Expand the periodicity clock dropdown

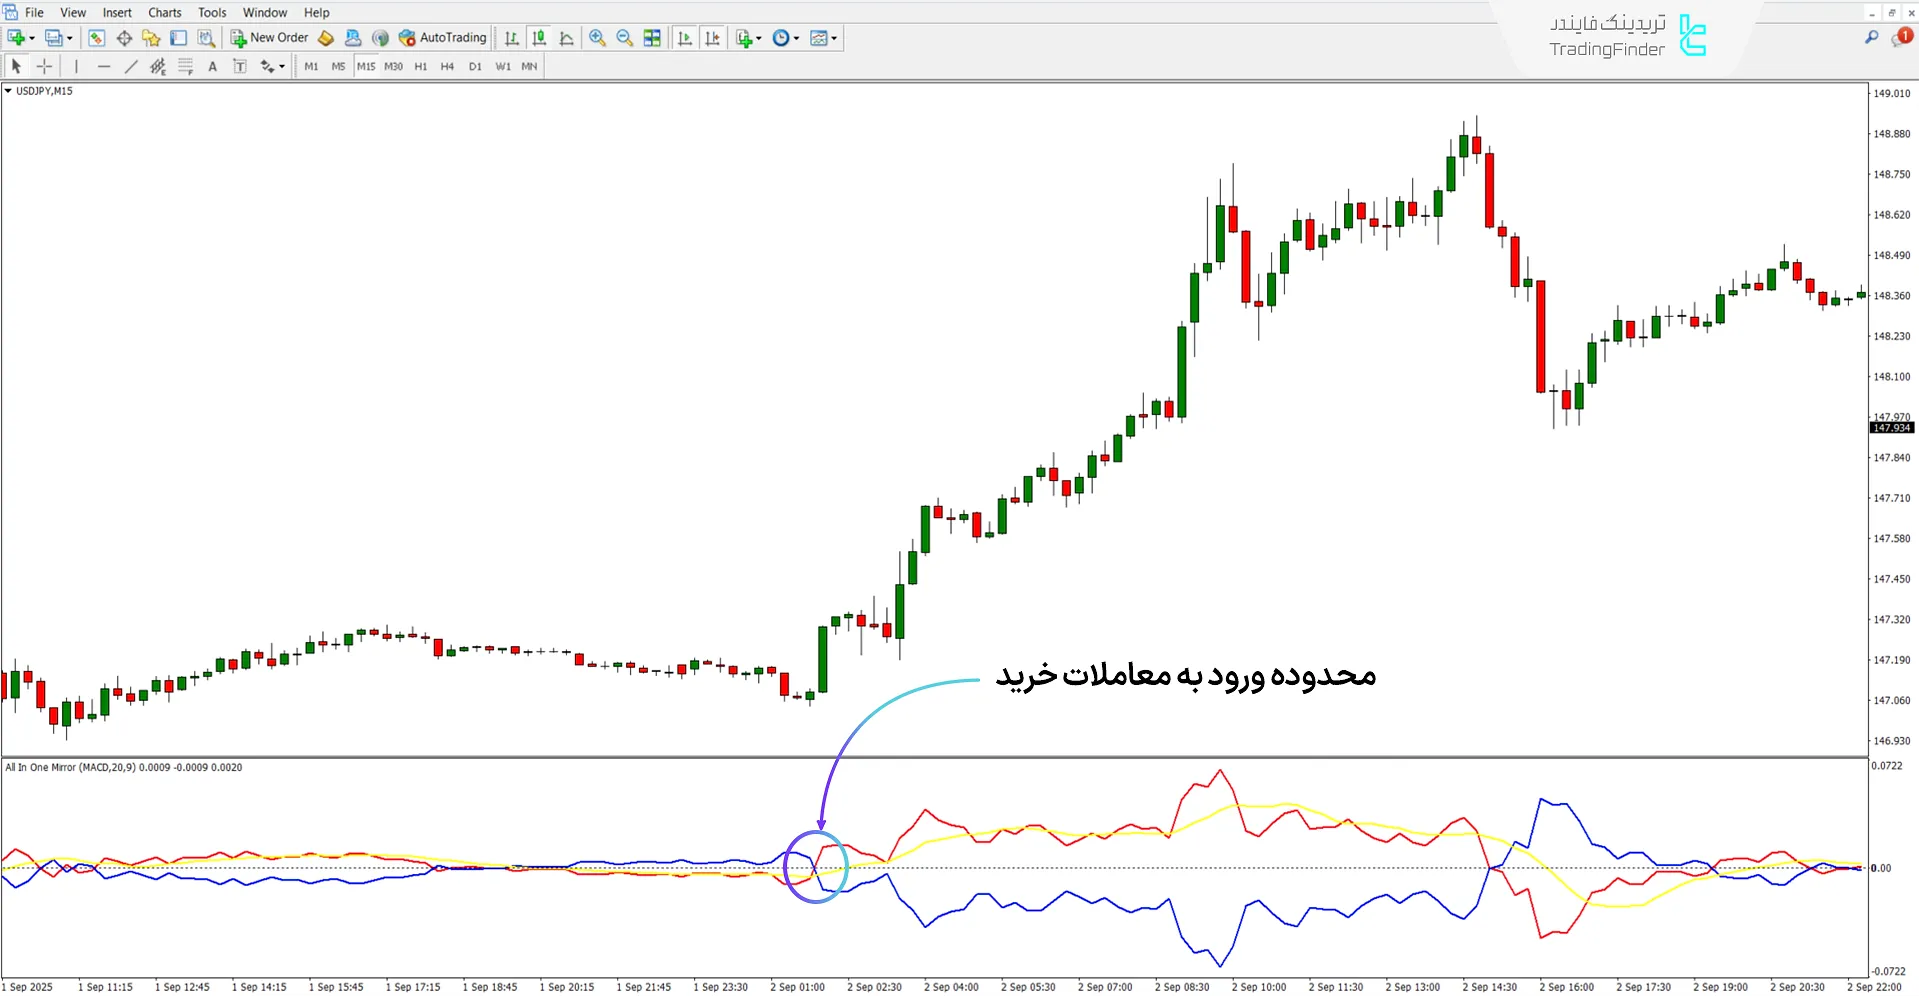click(796, 38)
